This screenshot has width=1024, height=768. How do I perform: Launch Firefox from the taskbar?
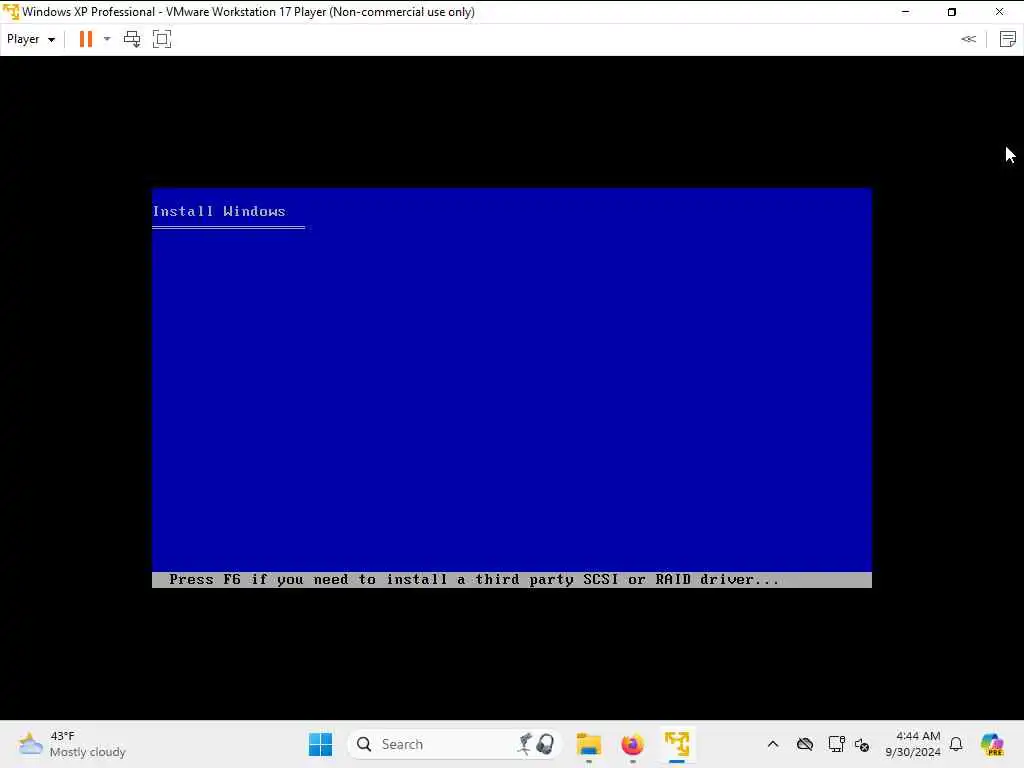click(x=632, y=744)
